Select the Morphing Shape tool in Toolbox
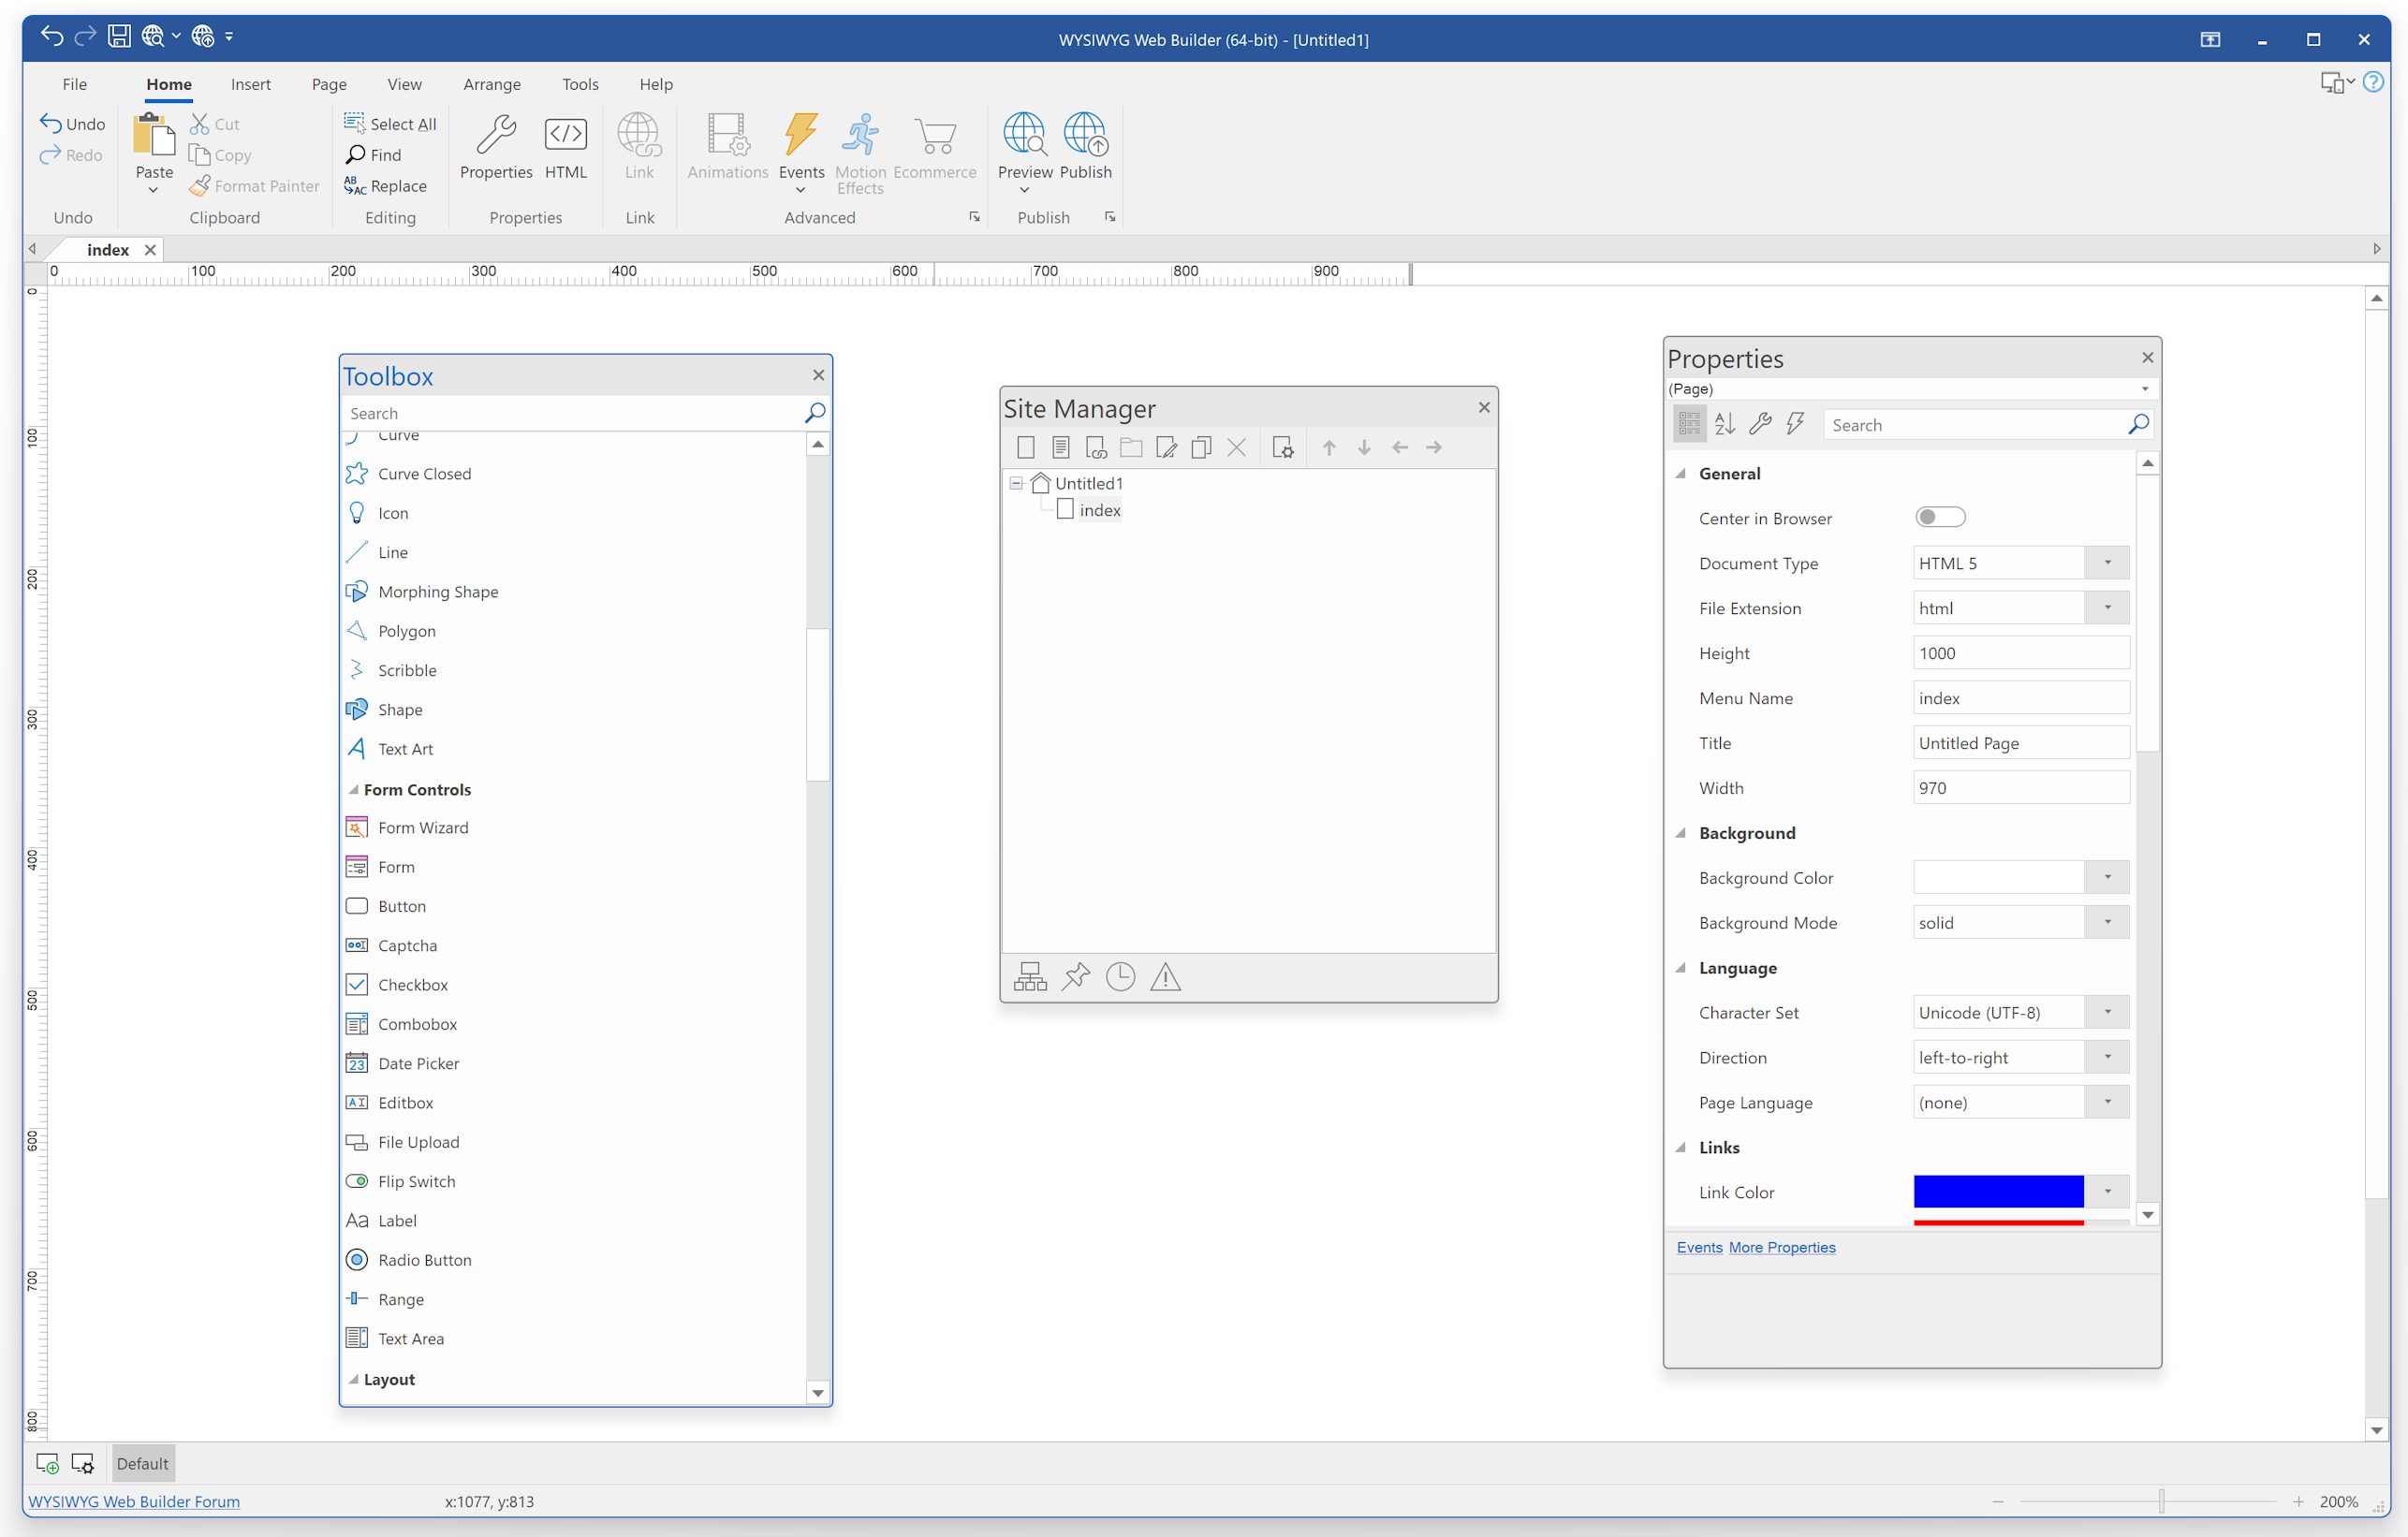The width and height of the screenshot is (2408, 1537). [438, 592]
